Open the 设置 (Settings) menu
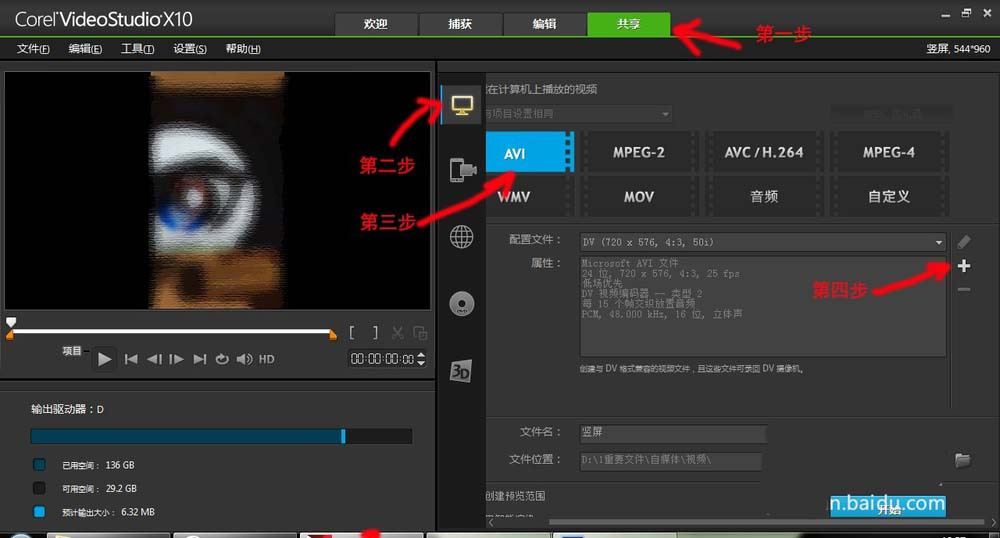Screen dimensions: 1000x538 pyautogui.click(x=190, y=48)
